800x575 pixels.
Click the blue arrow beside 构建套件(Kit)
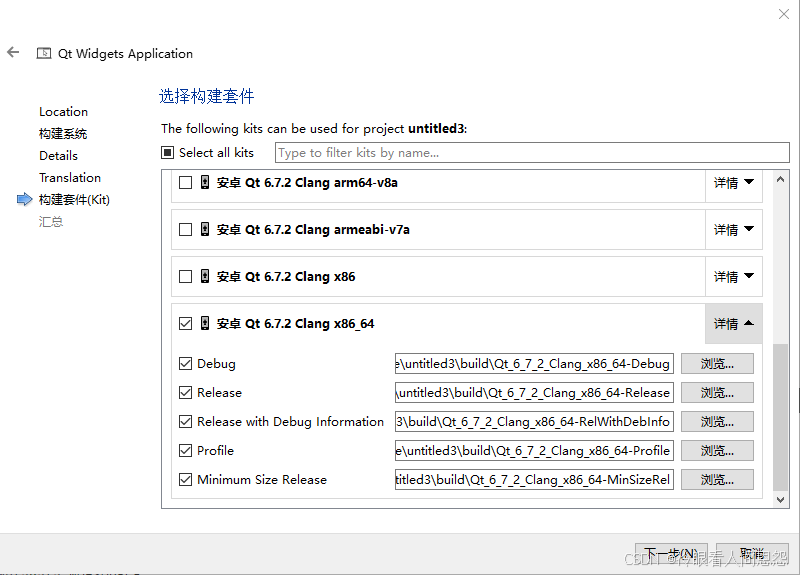24,199
